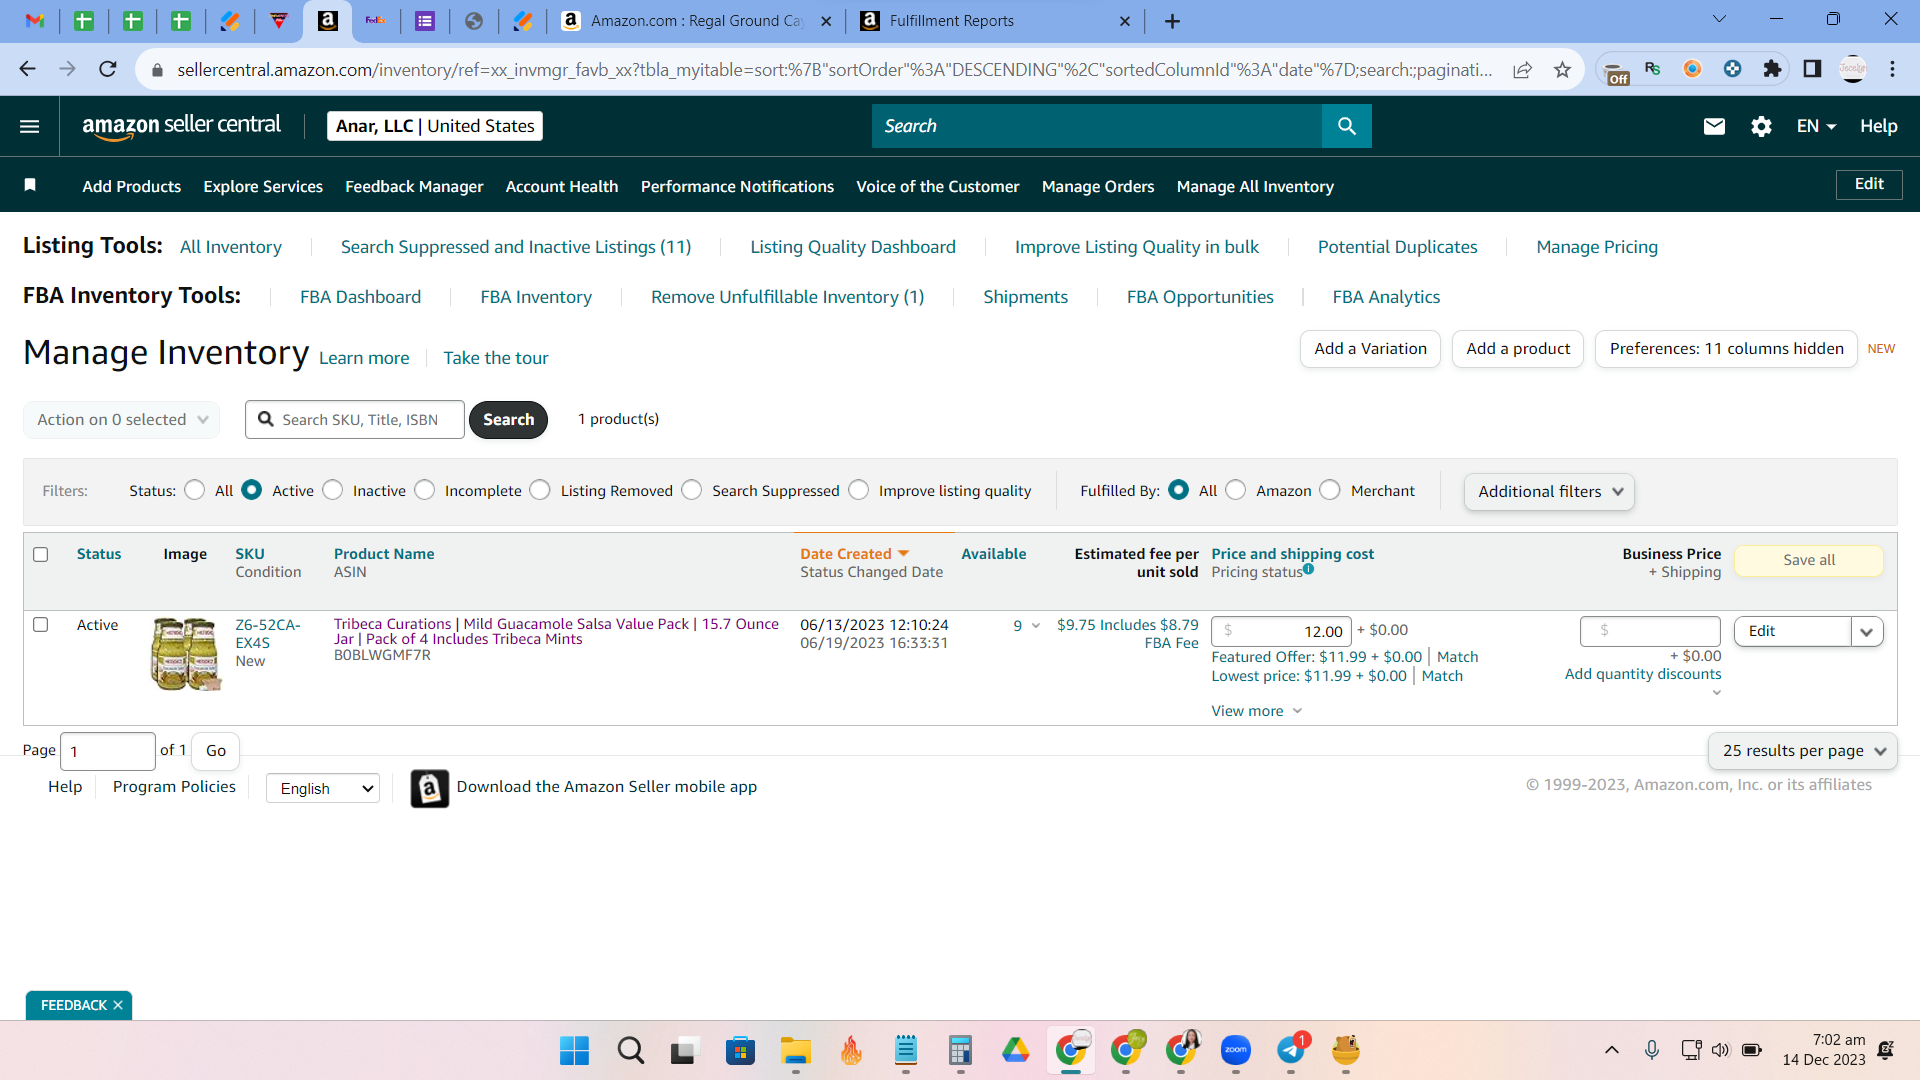Image resolution: width=1920 pixels, height=1080 pixels.
Task: Select the header select-all checkbox
Action: tap(41, 554)
